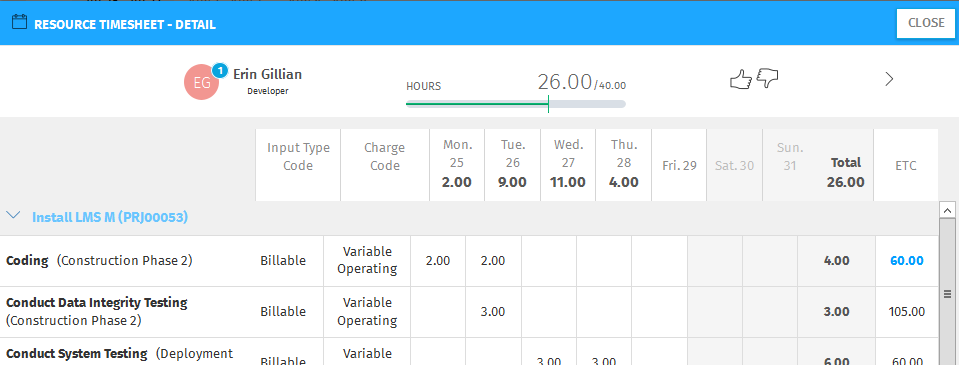The image size is (959, 368).
Task: Click Variable Operating in Data Integrity Testing row
Action: pyautogui.click(x=367, y=311)
